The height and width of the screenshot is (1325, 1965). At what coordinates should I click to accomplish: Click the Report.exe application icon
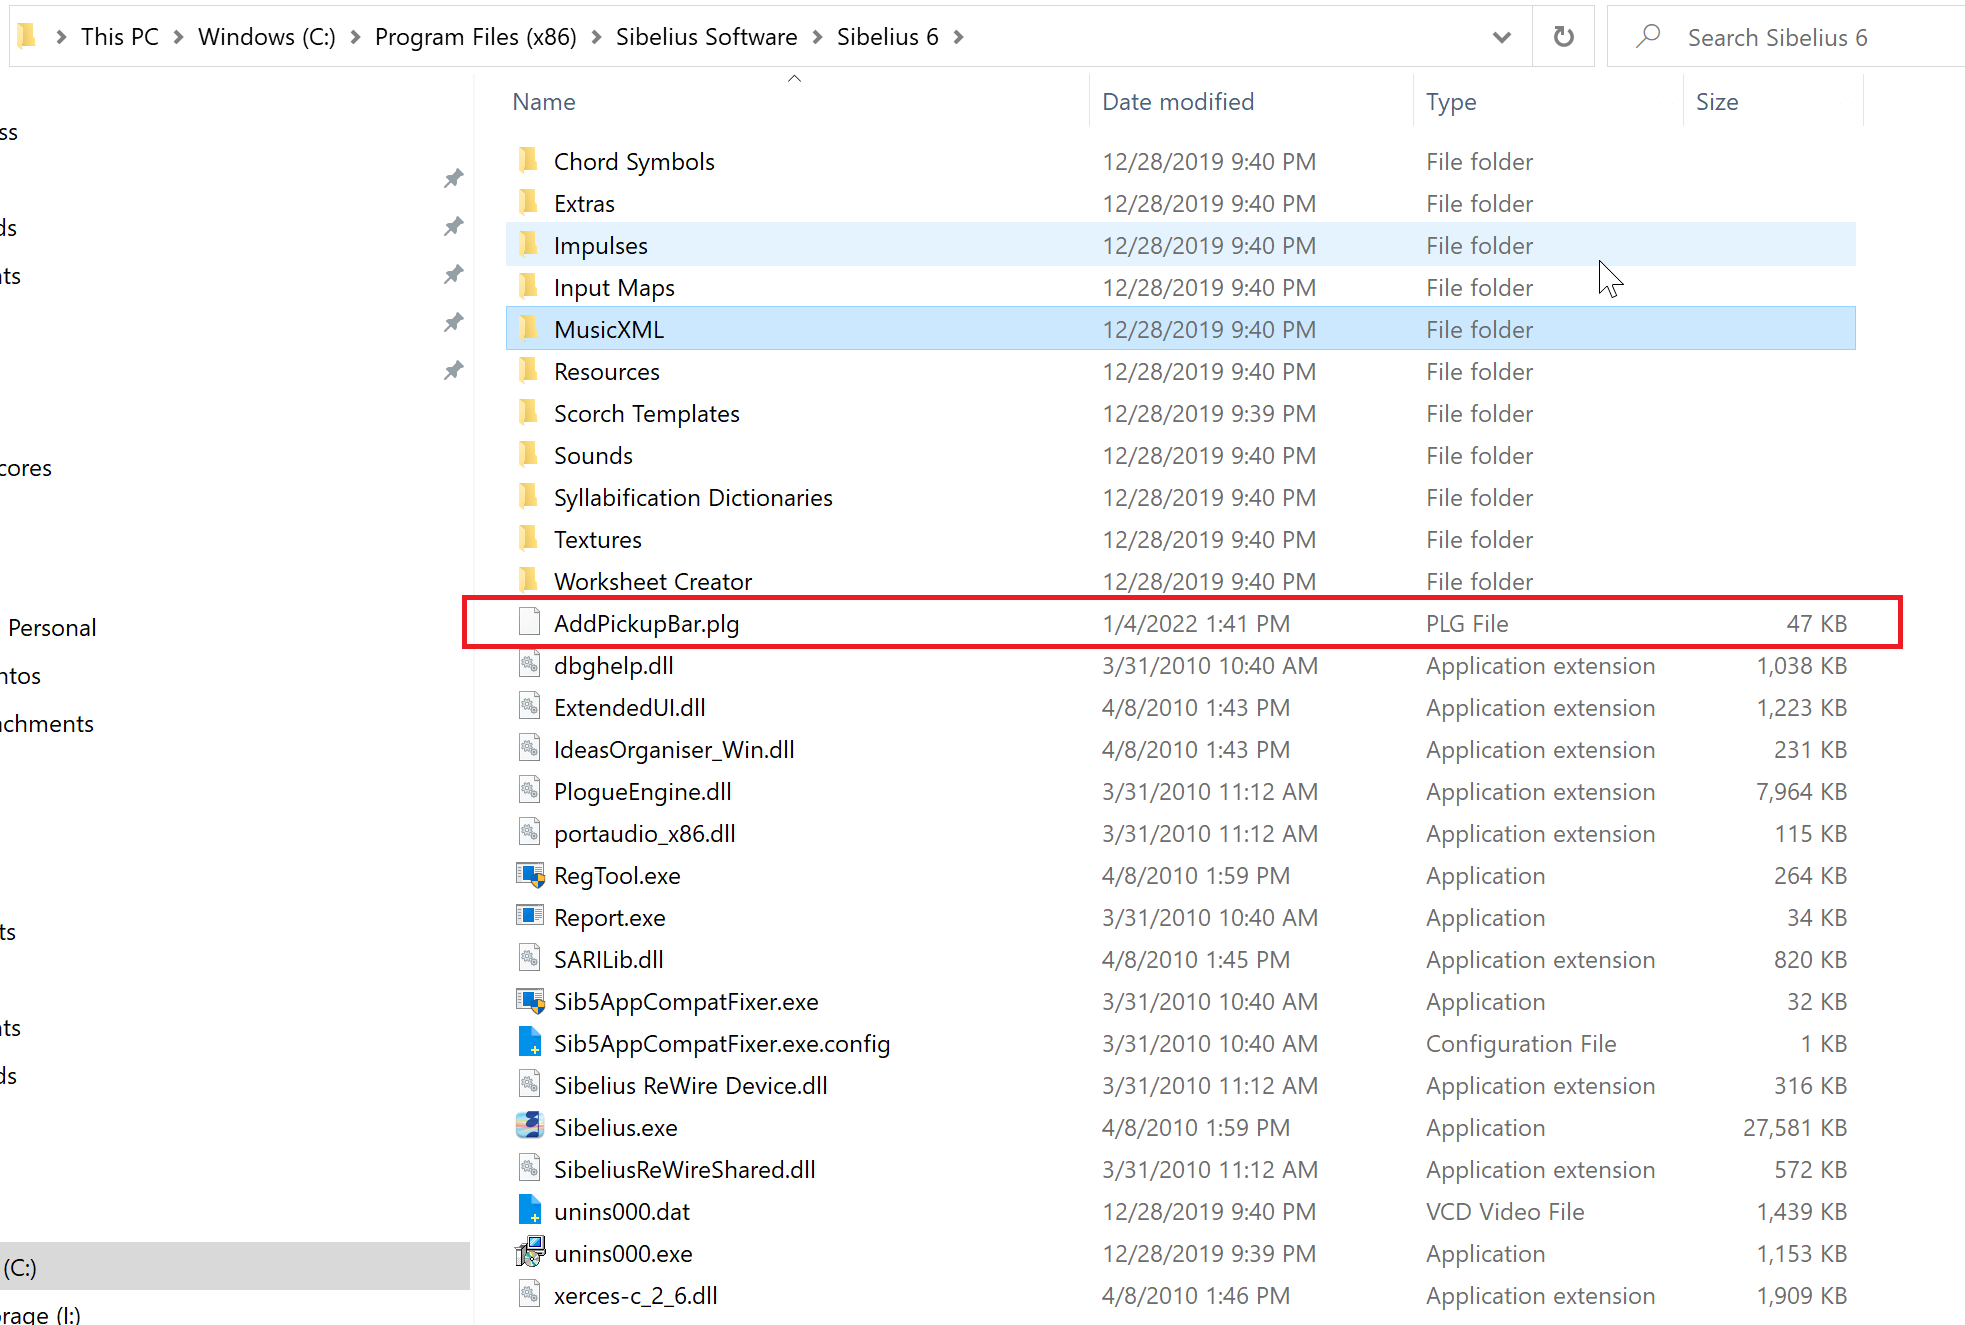(530, 916)
